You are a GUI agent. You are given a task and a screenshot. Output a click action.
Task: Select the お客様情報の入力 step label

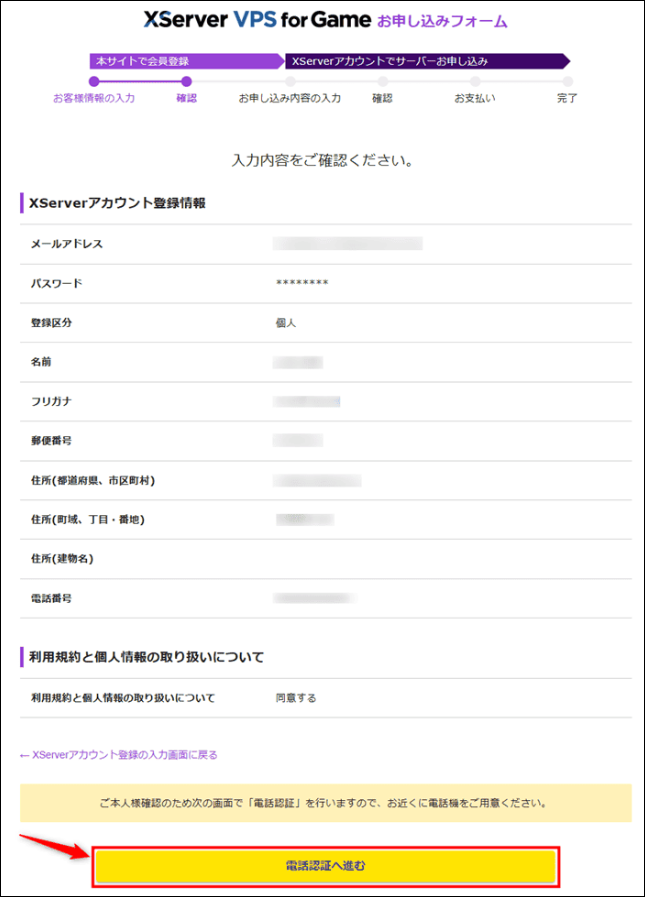click(94, 98)
